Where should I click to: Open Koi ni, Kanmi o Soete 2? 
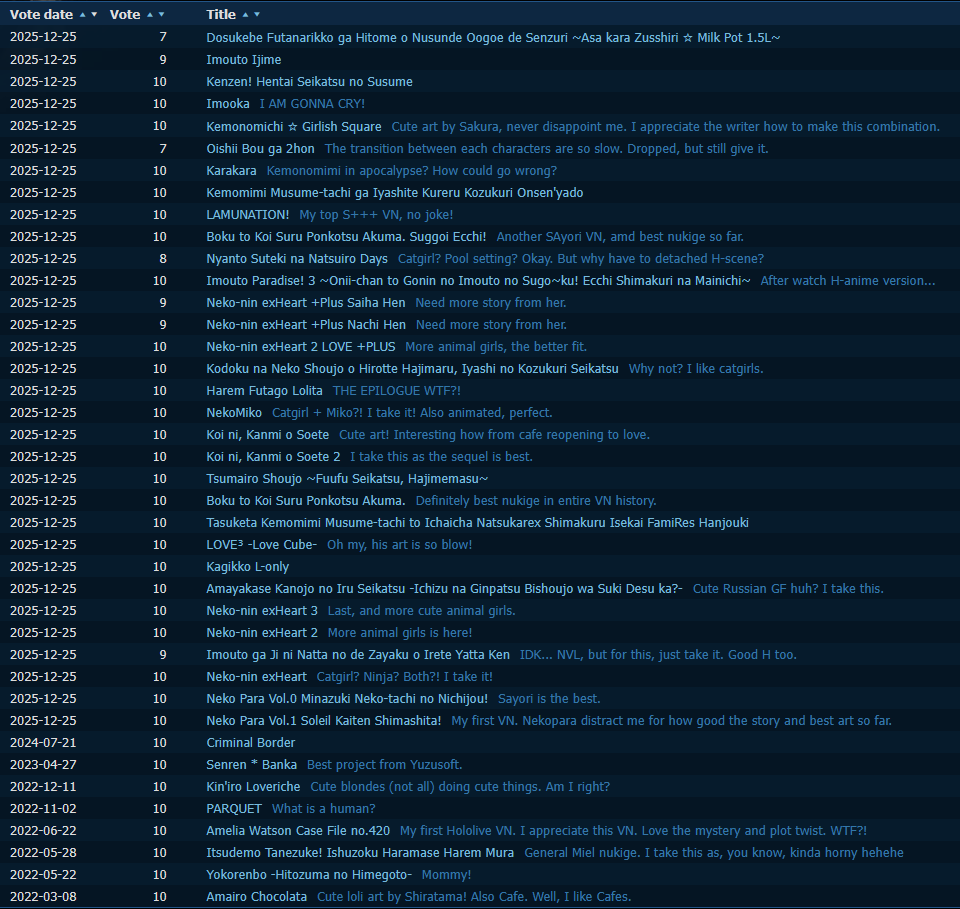coord(273,457)
